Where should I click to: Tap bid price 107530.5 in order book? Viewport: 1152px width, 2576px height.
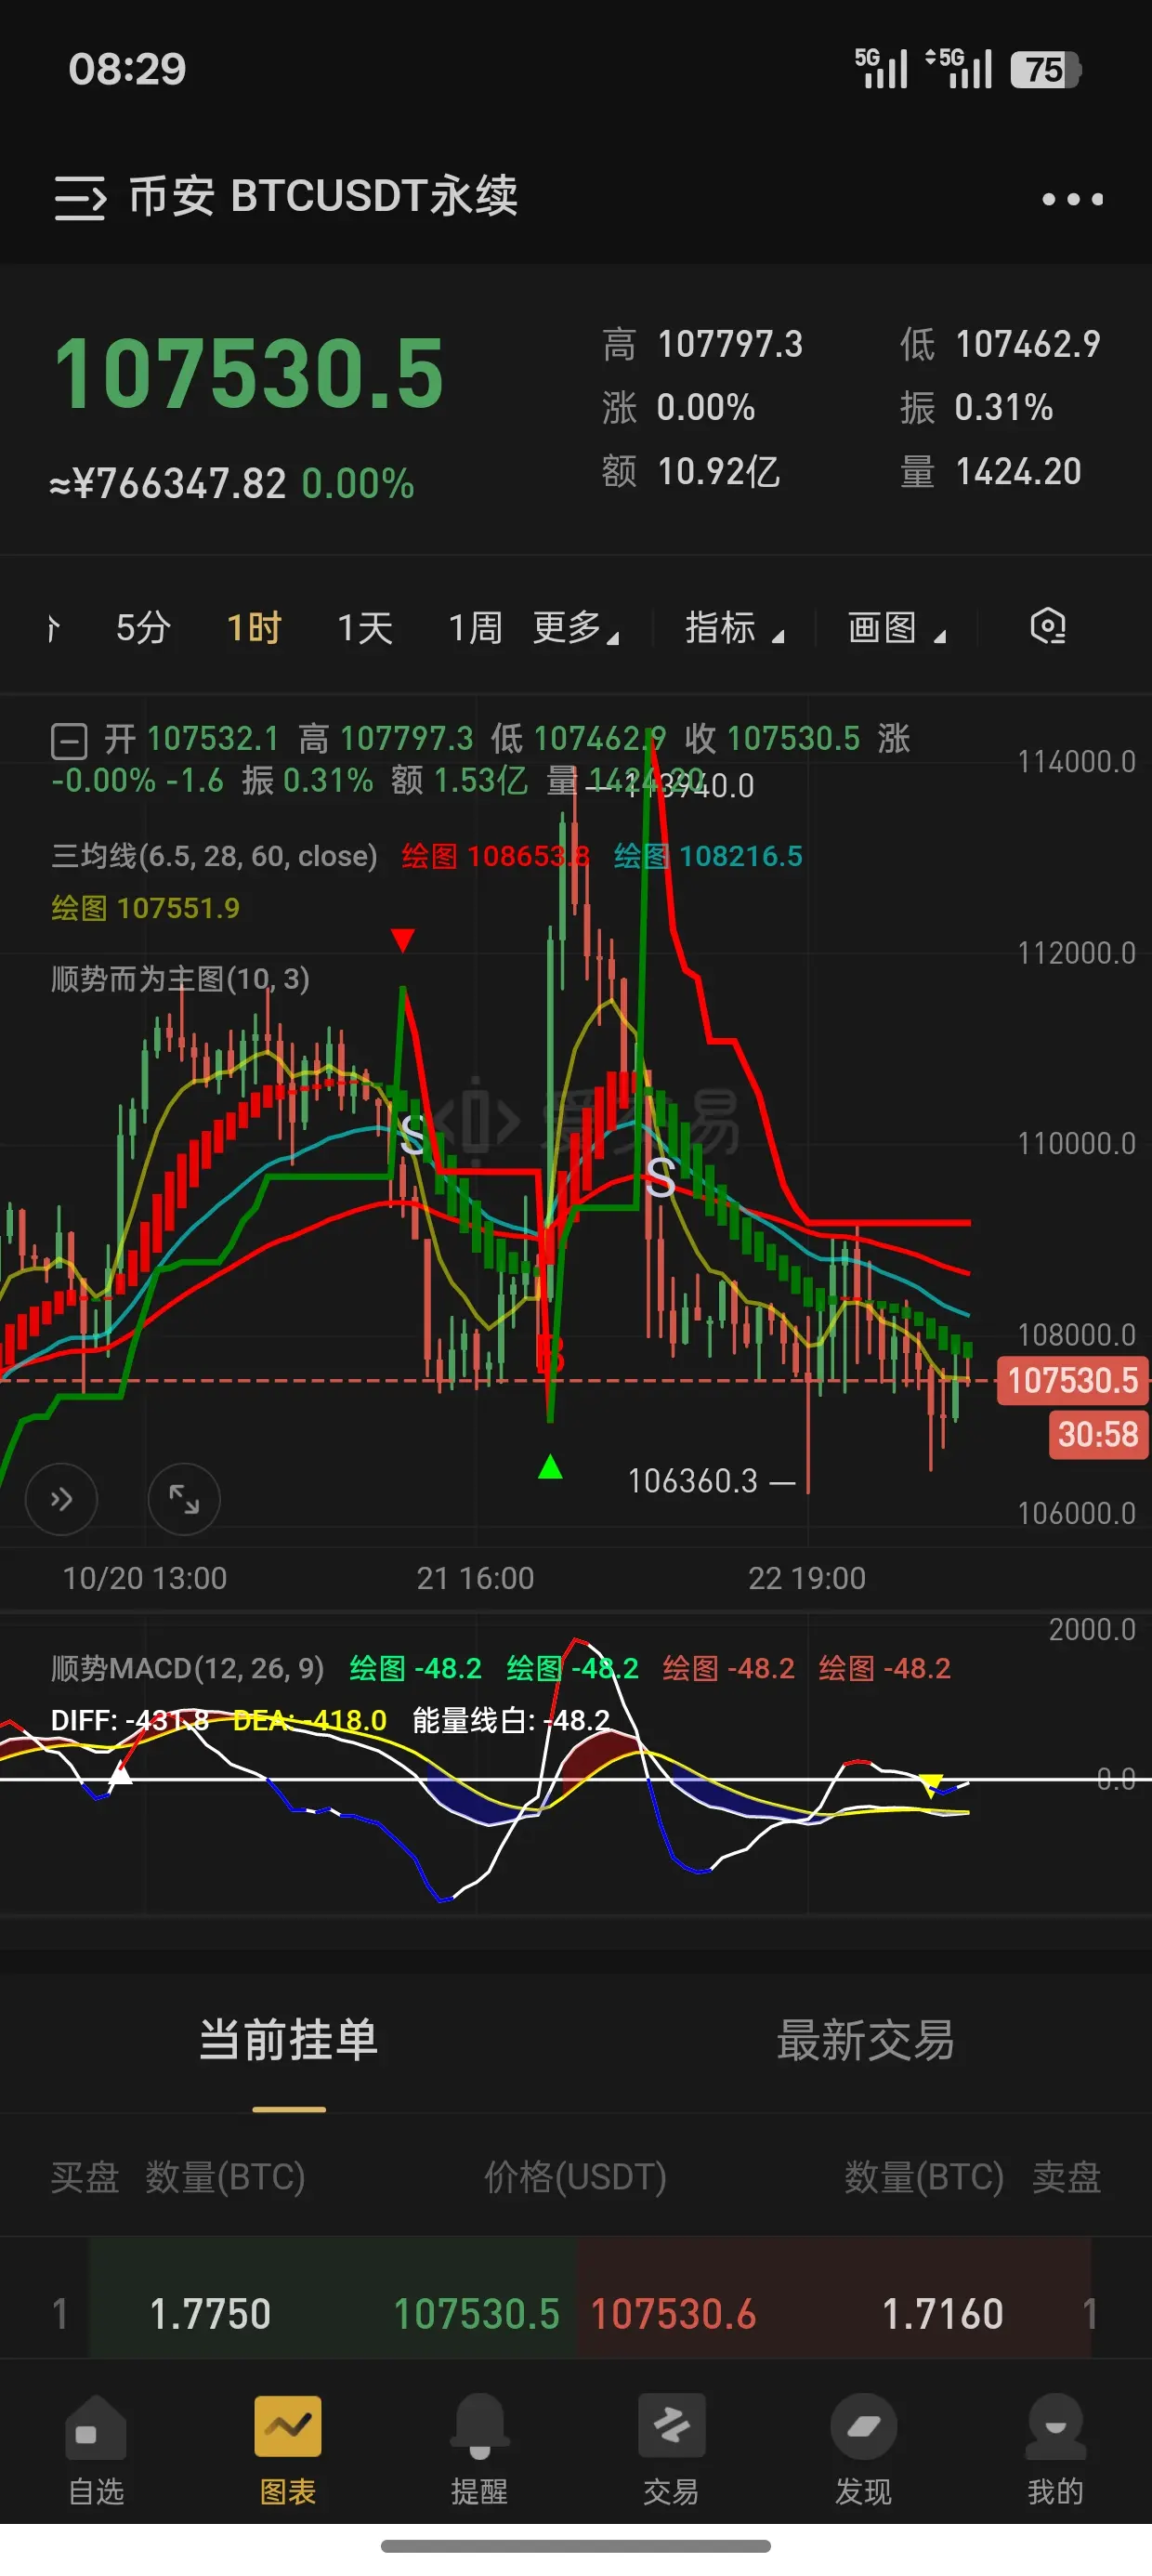tap(476, 2314)
